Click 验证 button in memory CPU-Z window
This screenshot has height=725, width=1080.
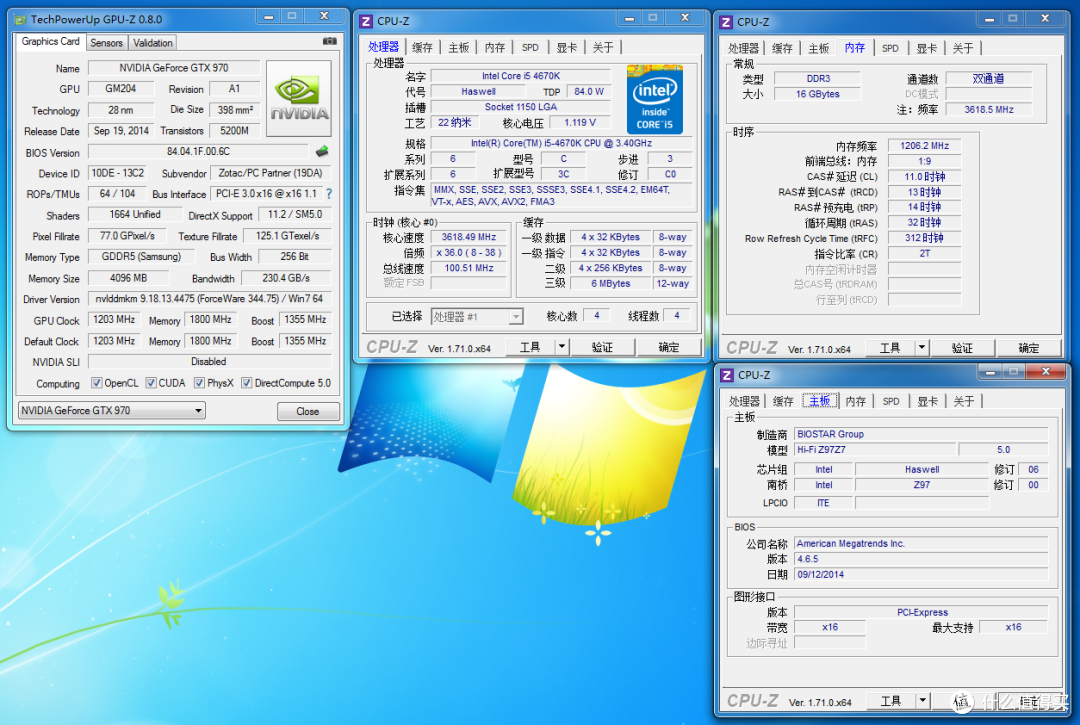tap(962, 348)
